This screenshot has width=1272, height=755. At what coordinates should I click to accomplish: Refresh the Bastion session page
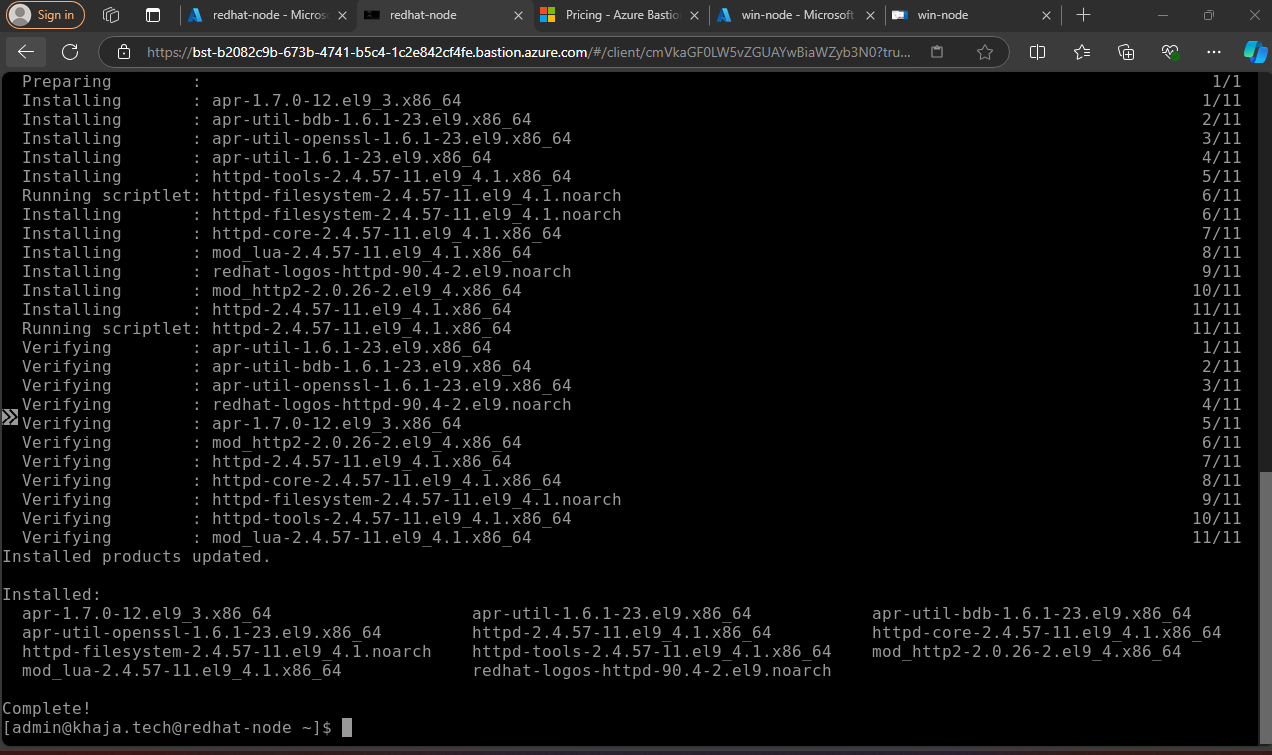(x=70, y=52)
